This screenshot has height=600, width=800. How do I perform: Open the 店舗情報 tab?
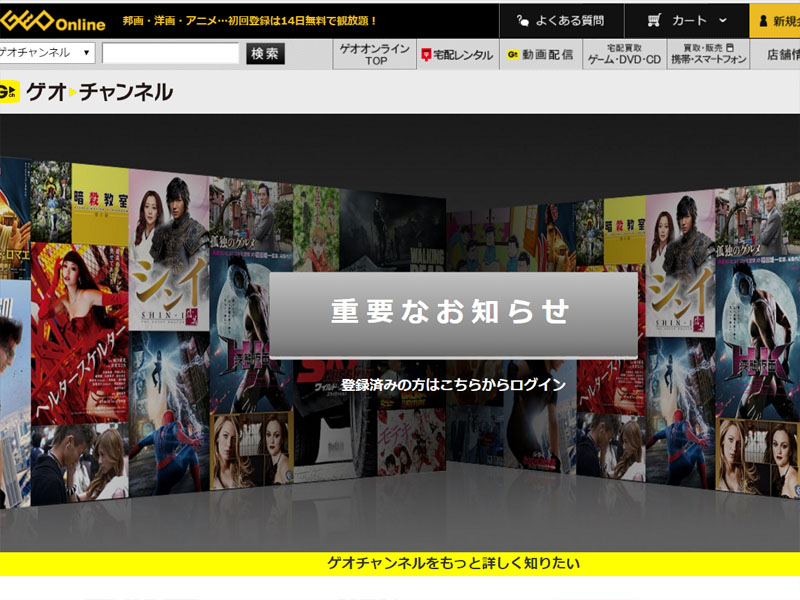[x=776, y=54]
